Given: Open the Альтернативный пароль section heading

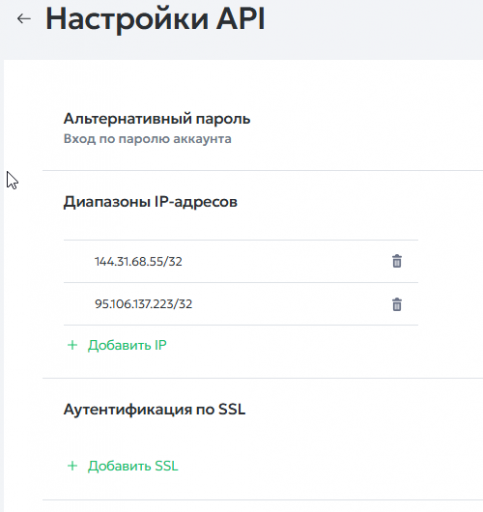Looking at the screenshot, I should pyautogui.click(x=157, y=119).
